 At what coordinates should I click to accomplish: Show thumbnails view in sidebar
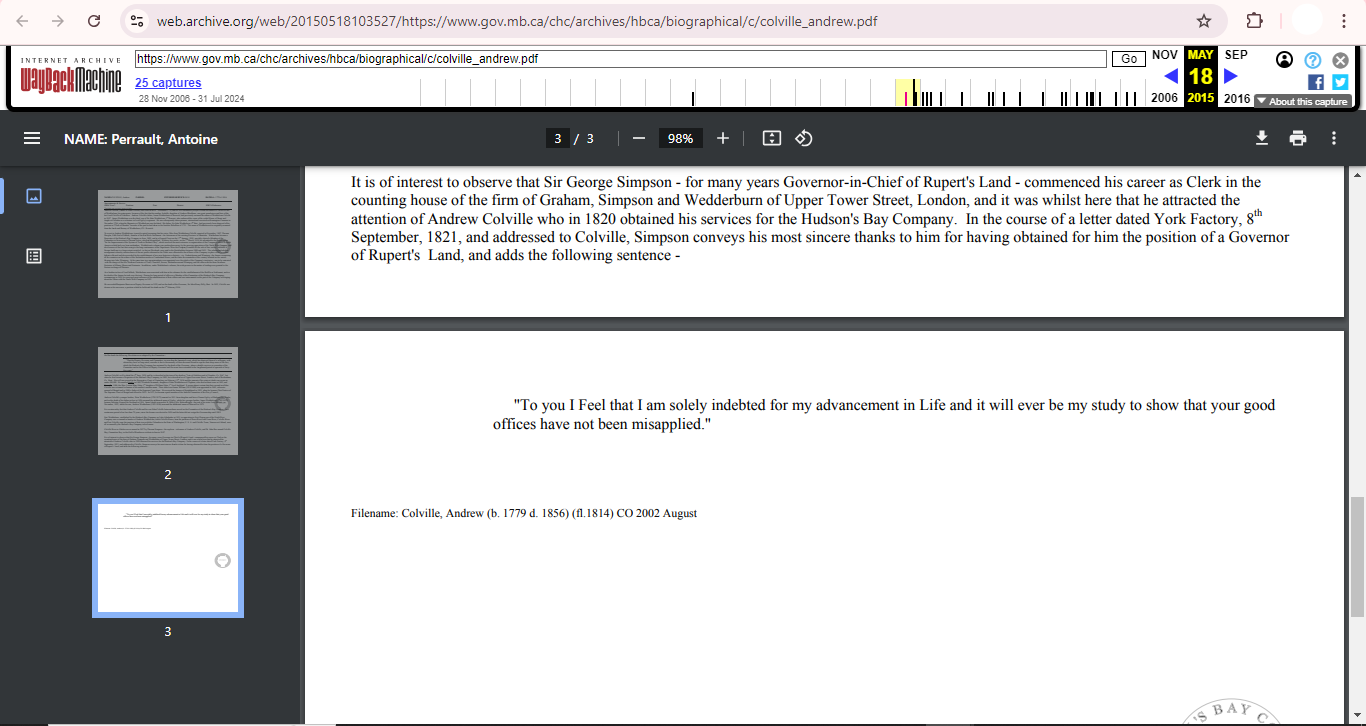click(x=33, y=196)
